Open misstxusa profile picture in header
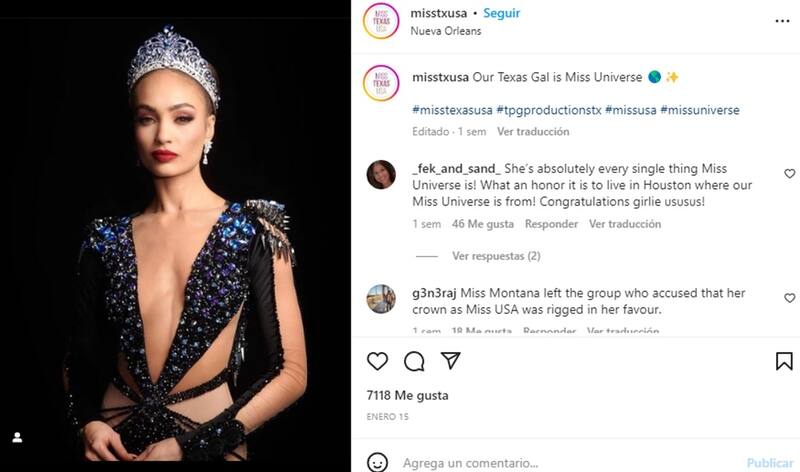Image resolution: width=800 pixels, height=472 pixels. pos(381,21)
